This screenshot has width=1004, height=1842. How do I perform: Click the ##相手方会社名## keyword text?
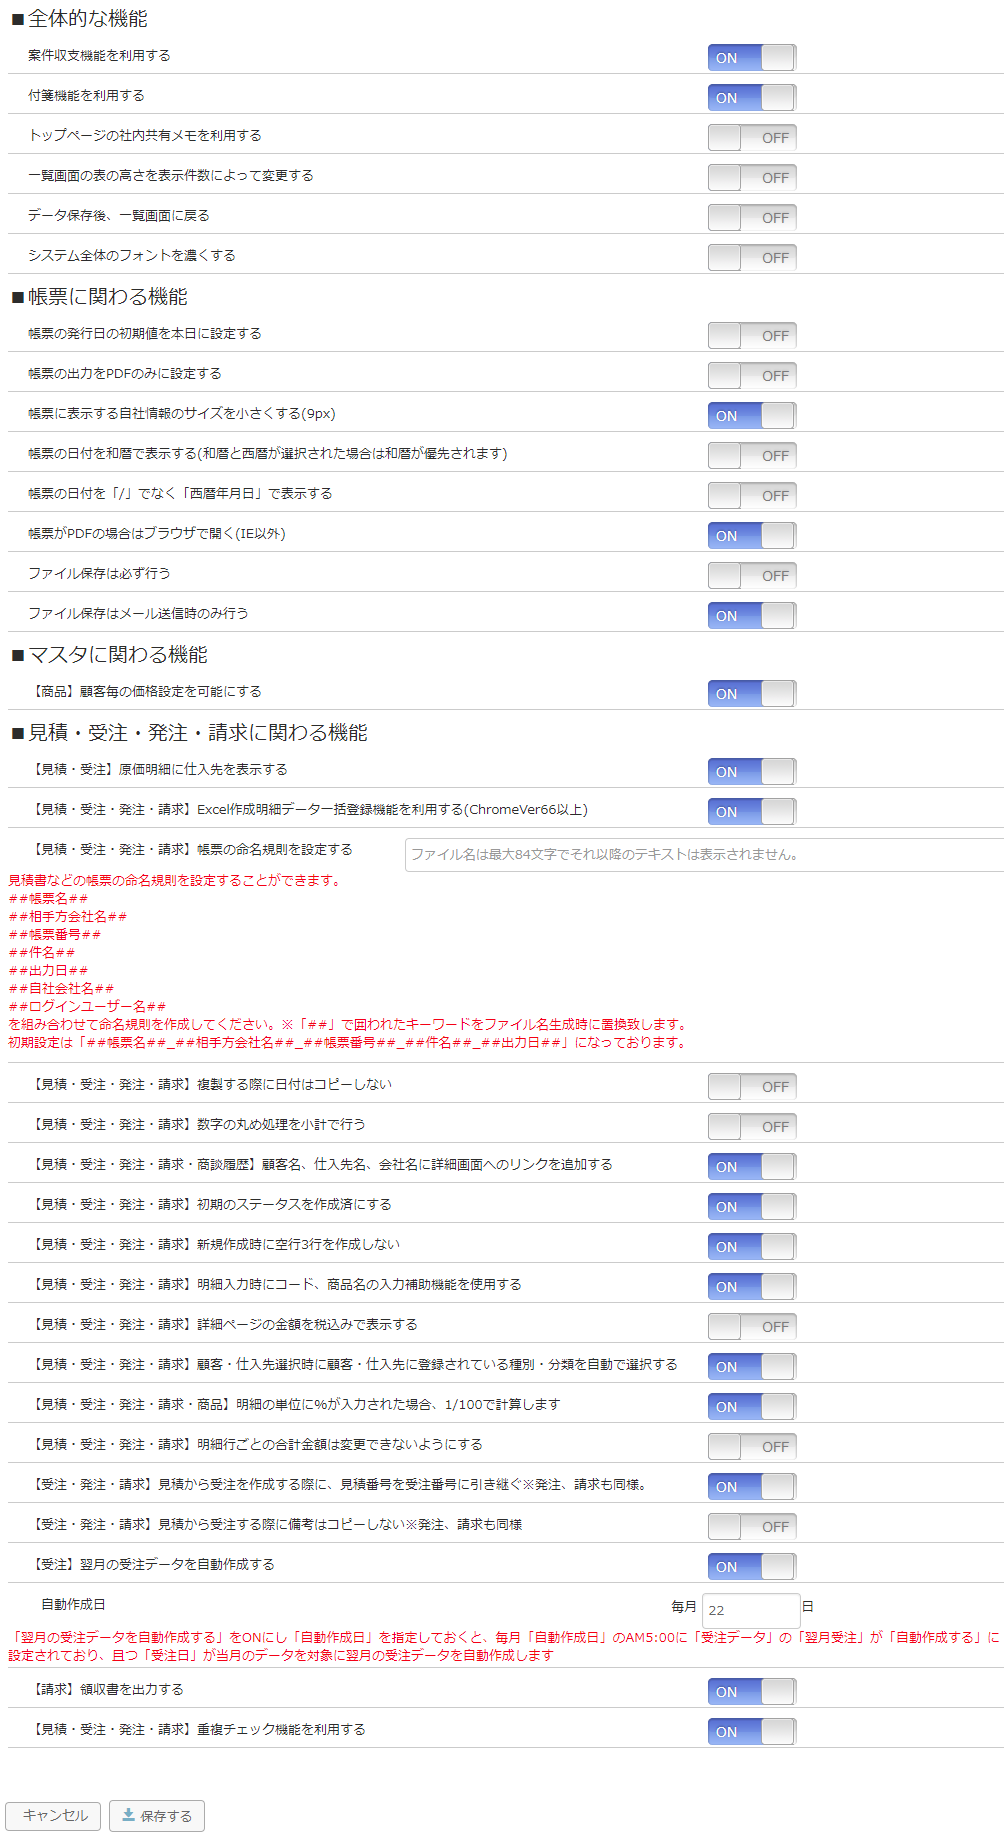coord(68,917)
